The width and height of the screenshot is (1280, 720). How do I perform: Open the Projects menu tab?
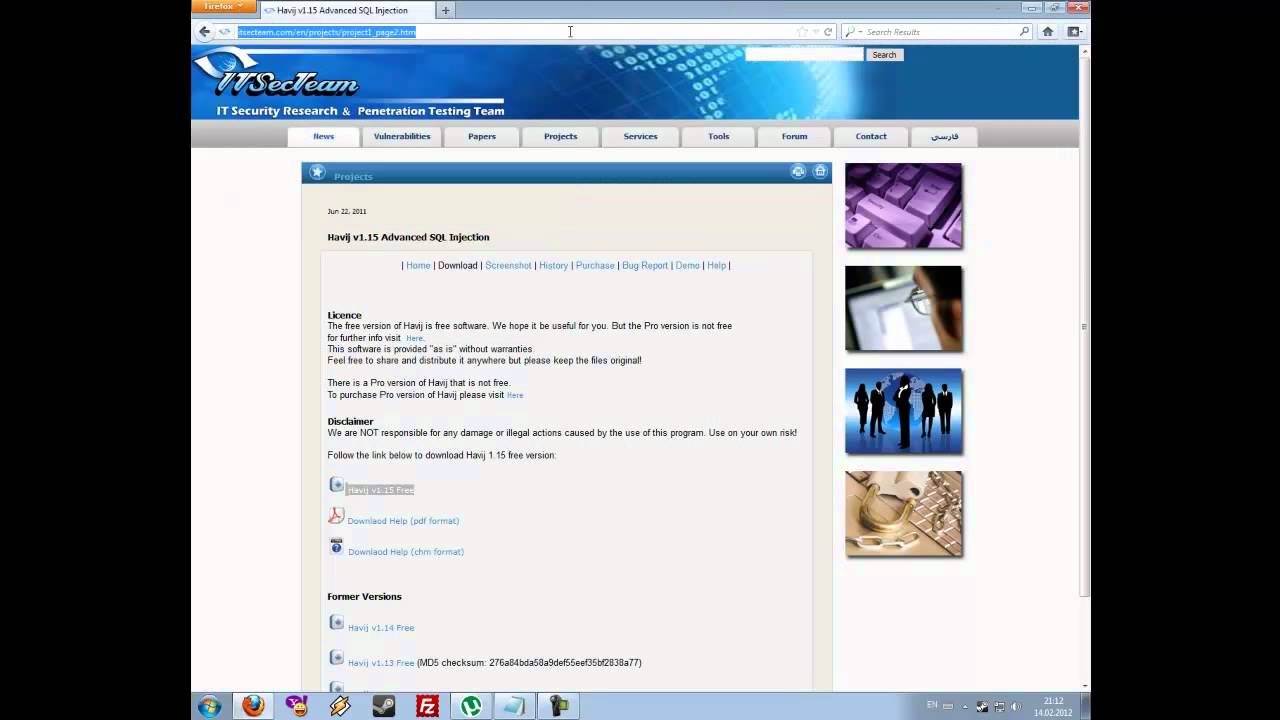pyautogui.click(x=560, y=136)
